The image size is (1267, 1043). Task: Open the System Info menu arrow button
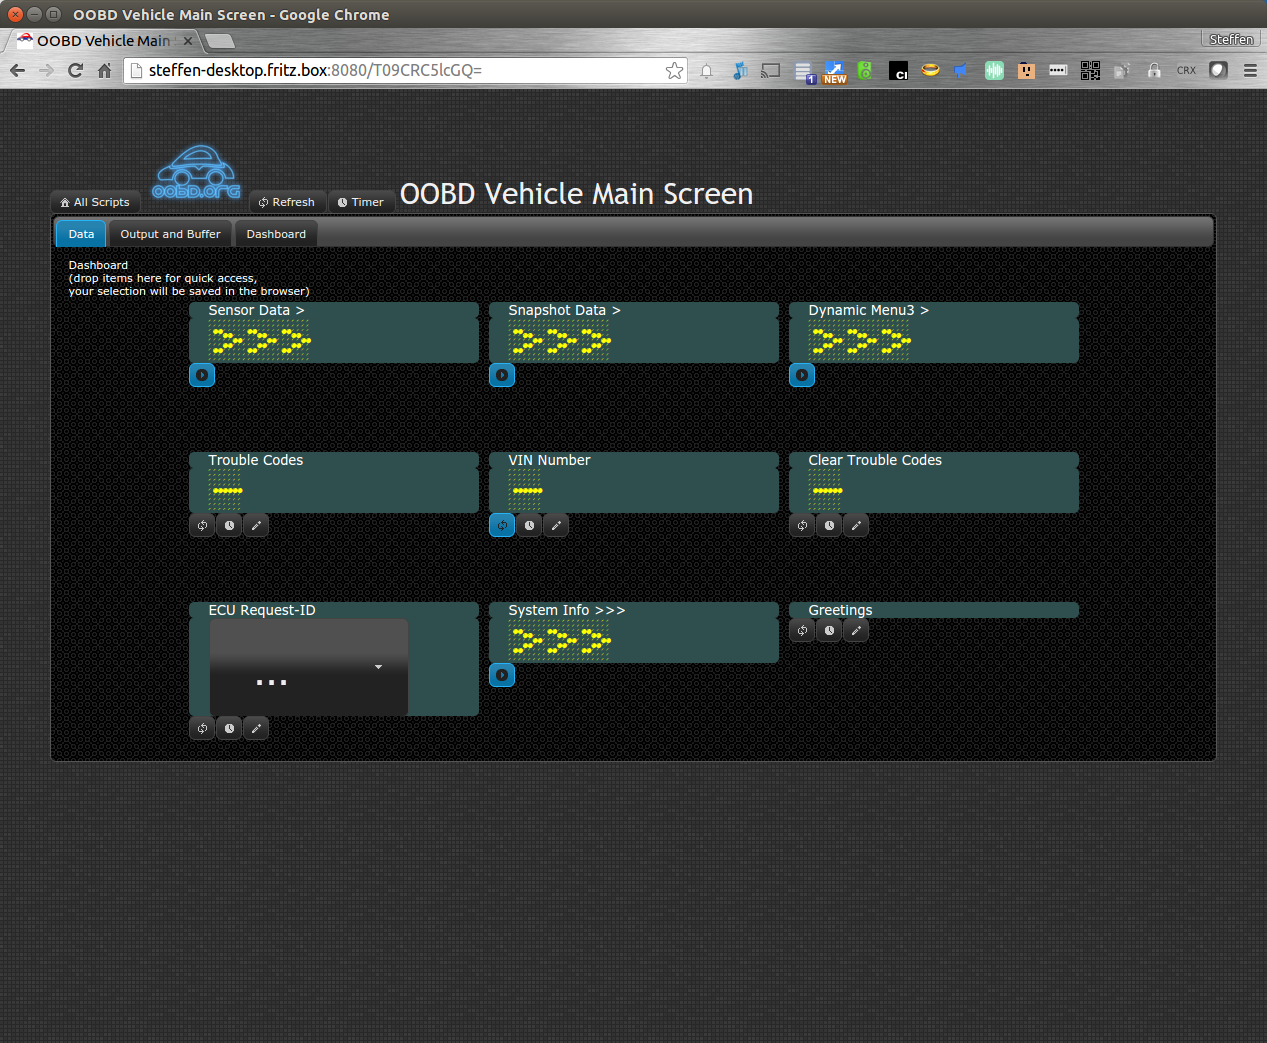(x=502, y=675)
